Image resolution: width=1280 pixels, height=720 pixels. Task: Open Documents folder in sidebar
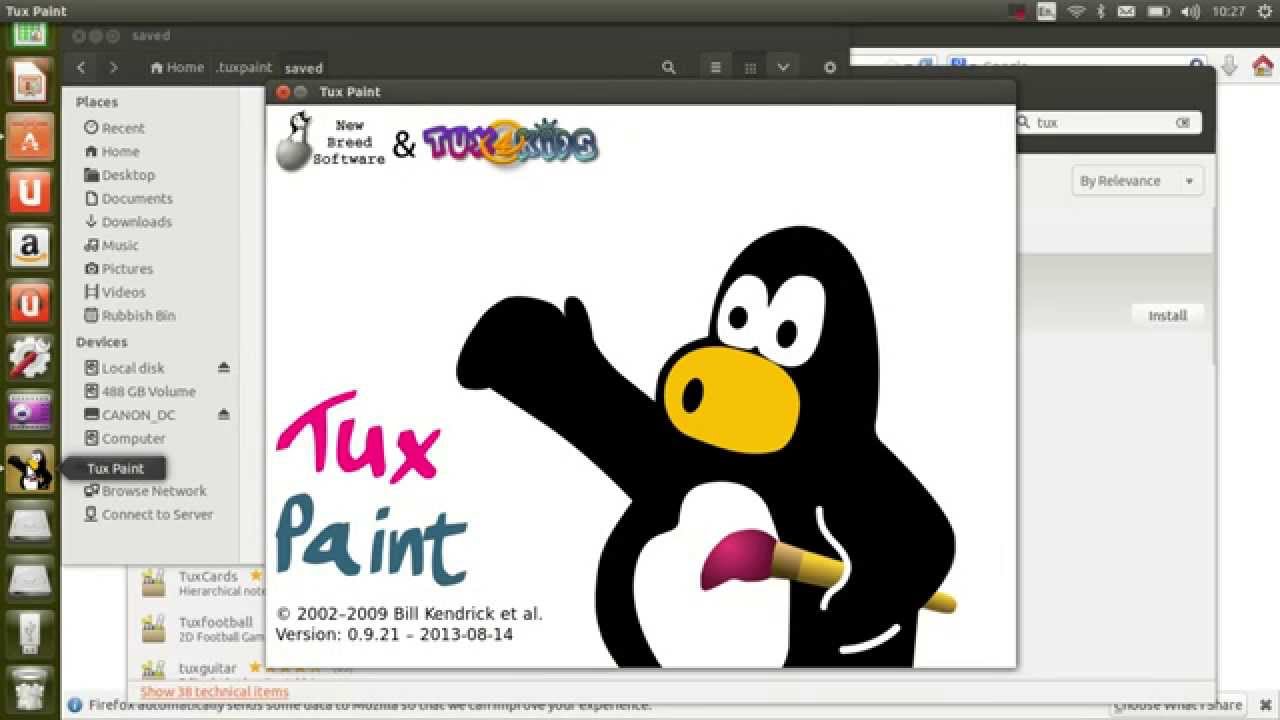coord(127,198)
